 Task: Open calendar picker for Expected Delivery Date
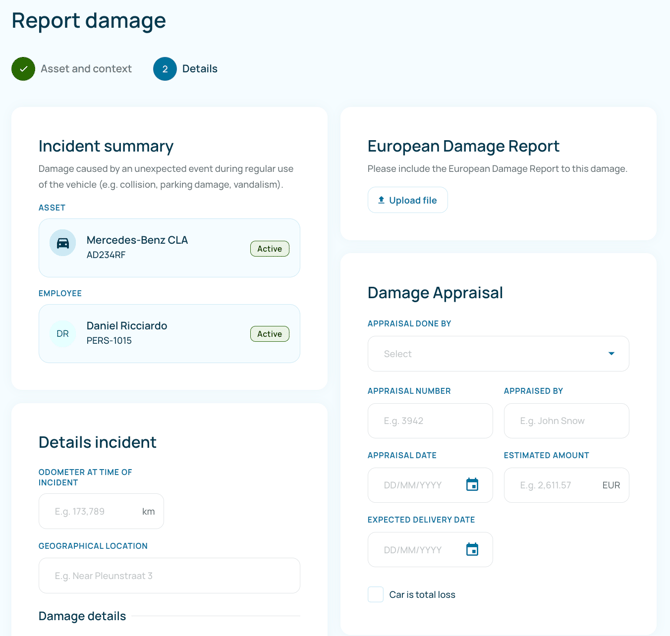[x=472, y=549]
